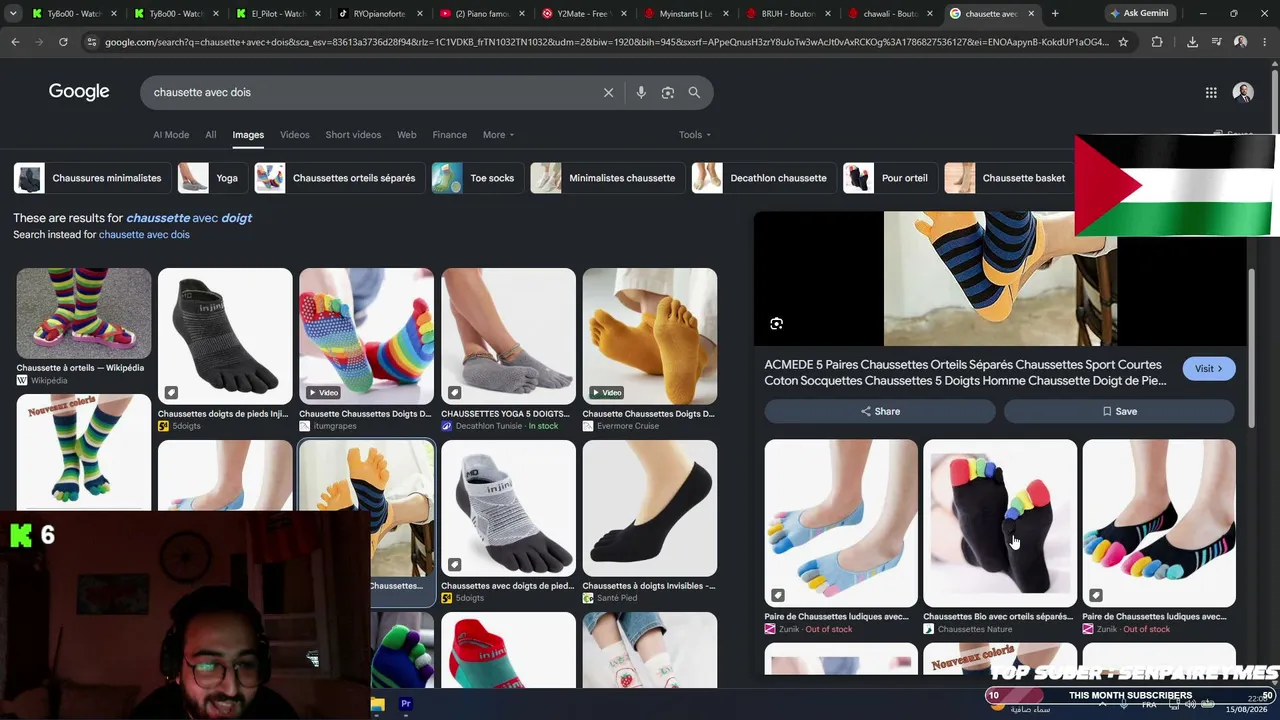Screen dimensions: 1280x720
Task: Close the Y2Mate tab
Action: [x=624, y=14]
